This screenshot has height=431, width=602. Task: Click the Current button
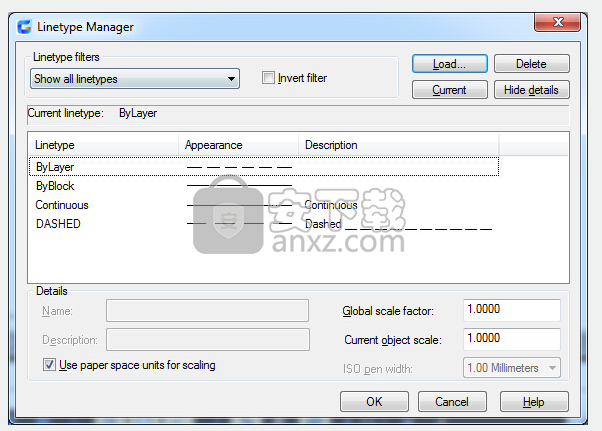tap(450, 90)
